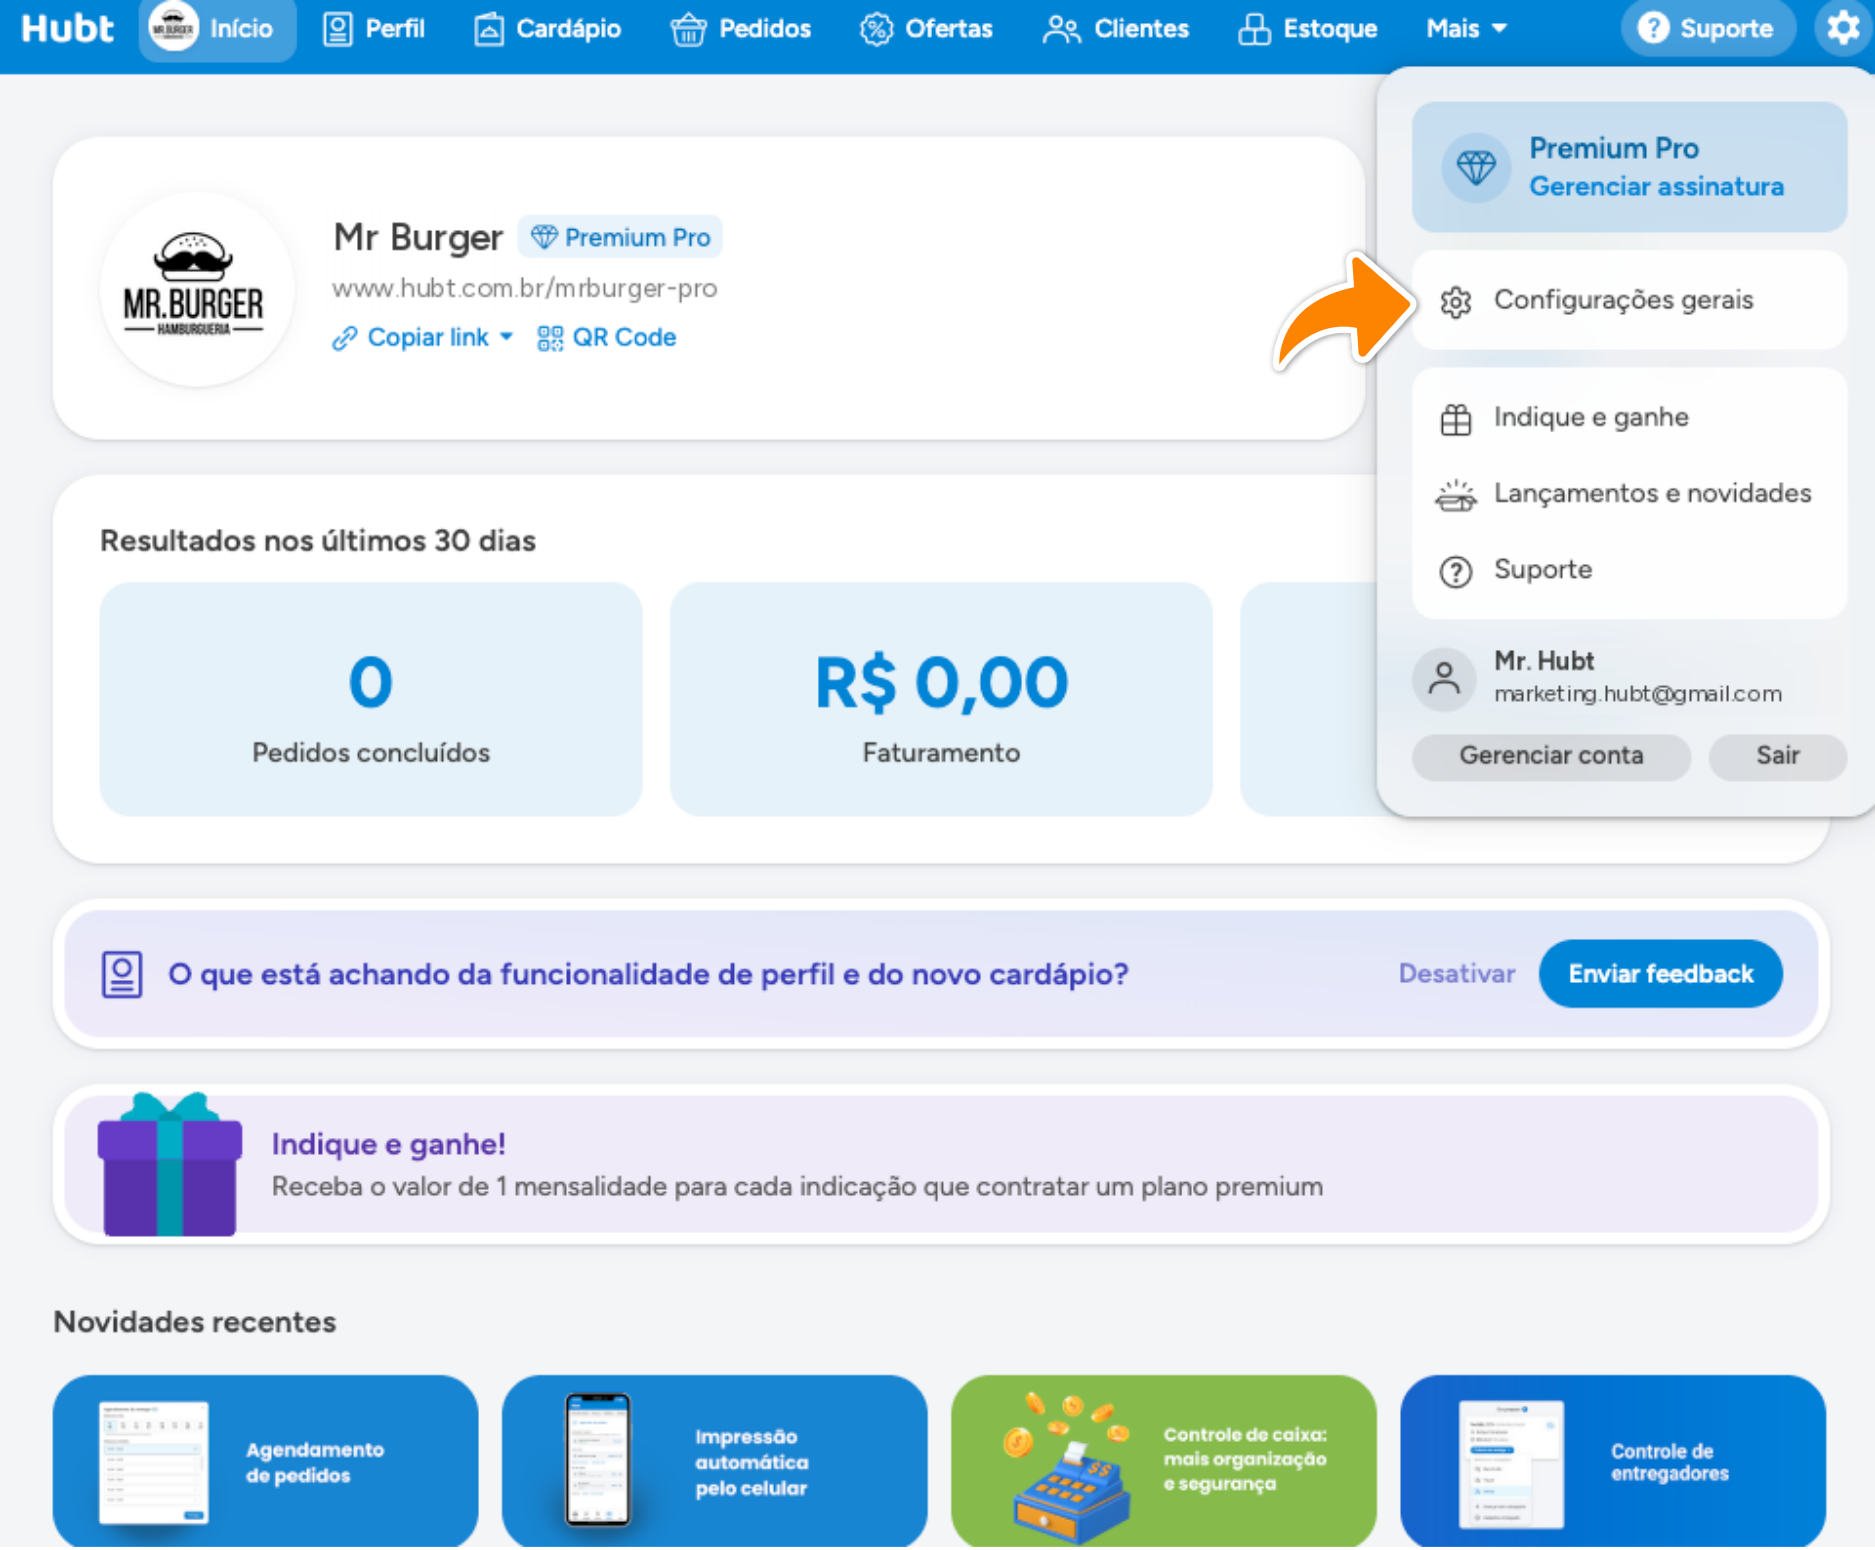Expand the Mais dropdown menu

click(1466, 29)
